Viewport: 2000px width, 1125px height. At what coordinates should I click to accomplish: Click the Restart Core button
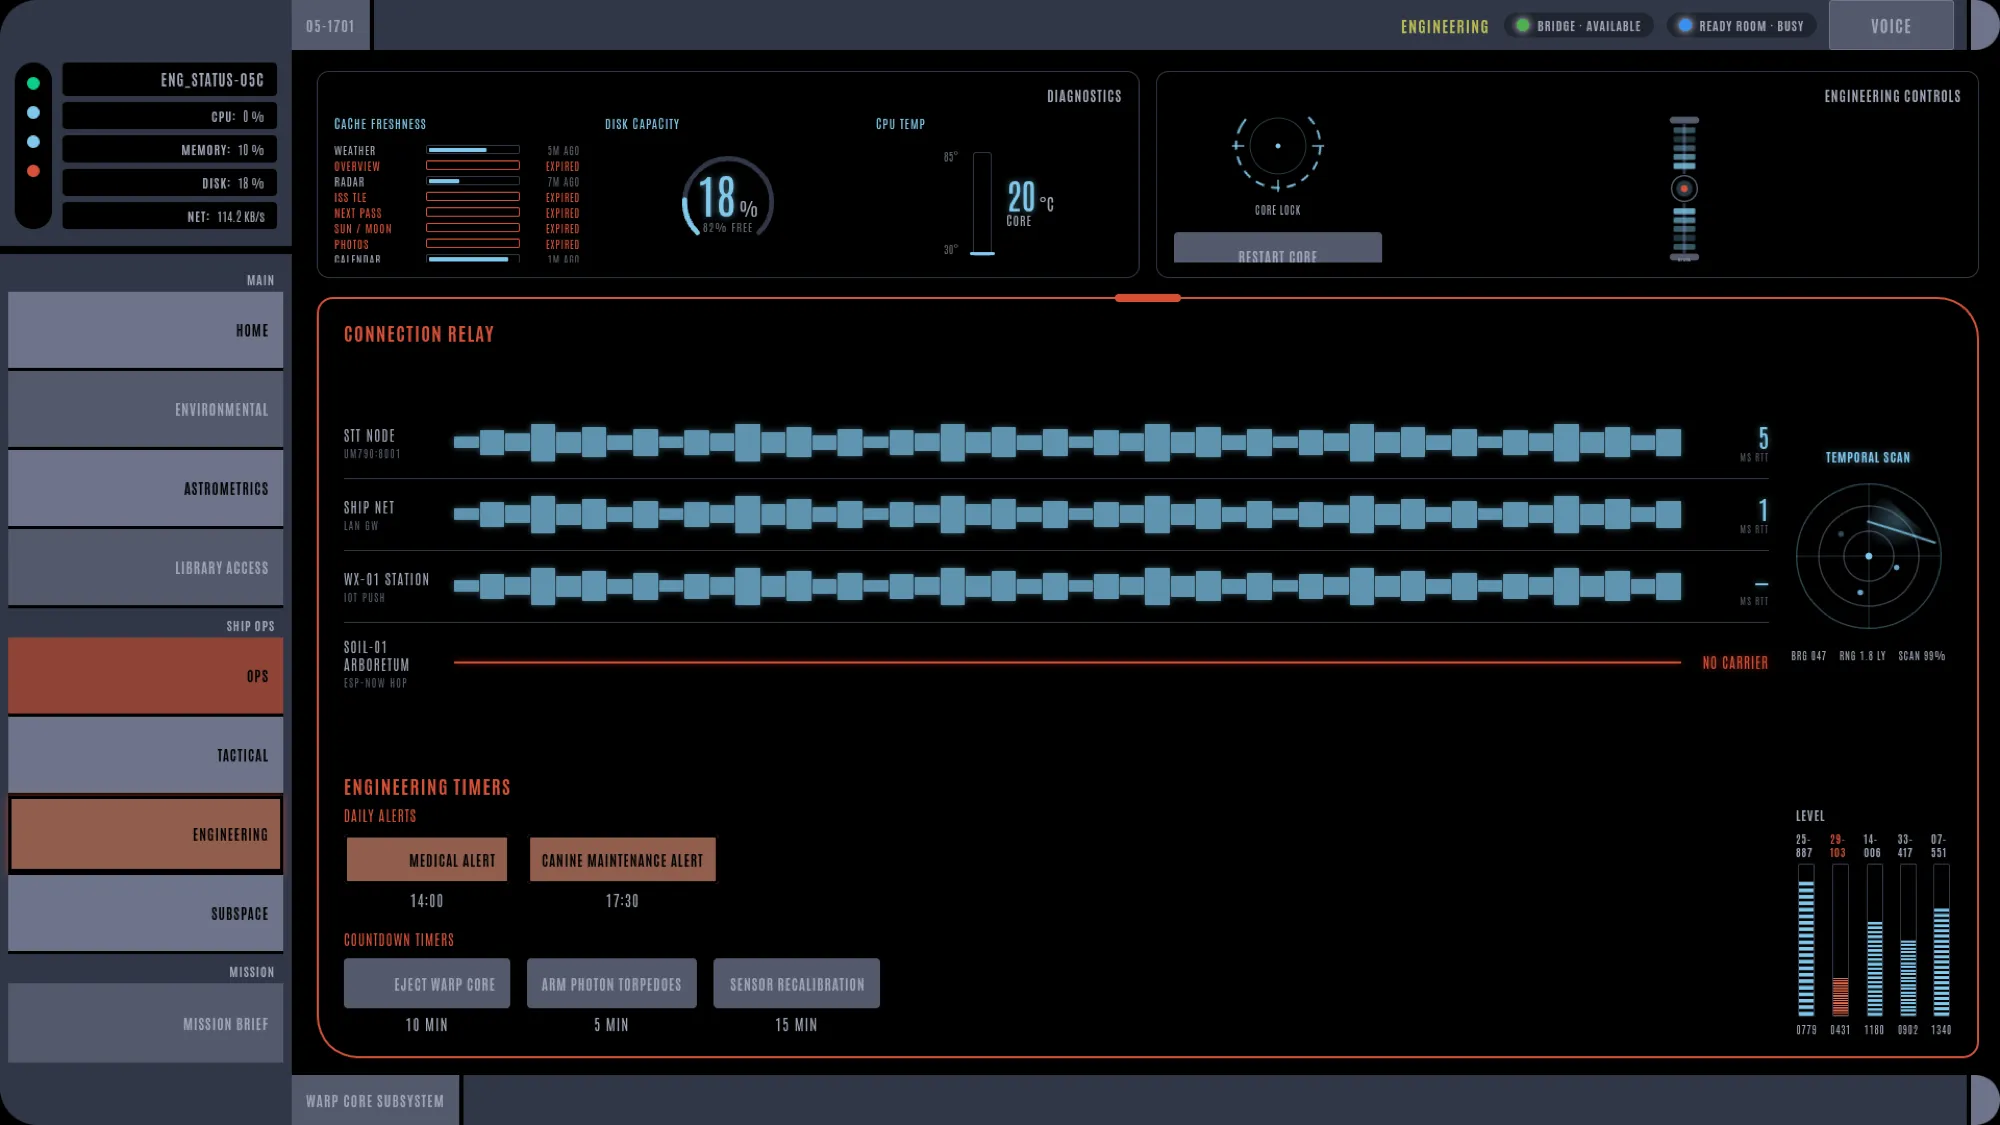pyautogui.click(x=1278, y=248)
